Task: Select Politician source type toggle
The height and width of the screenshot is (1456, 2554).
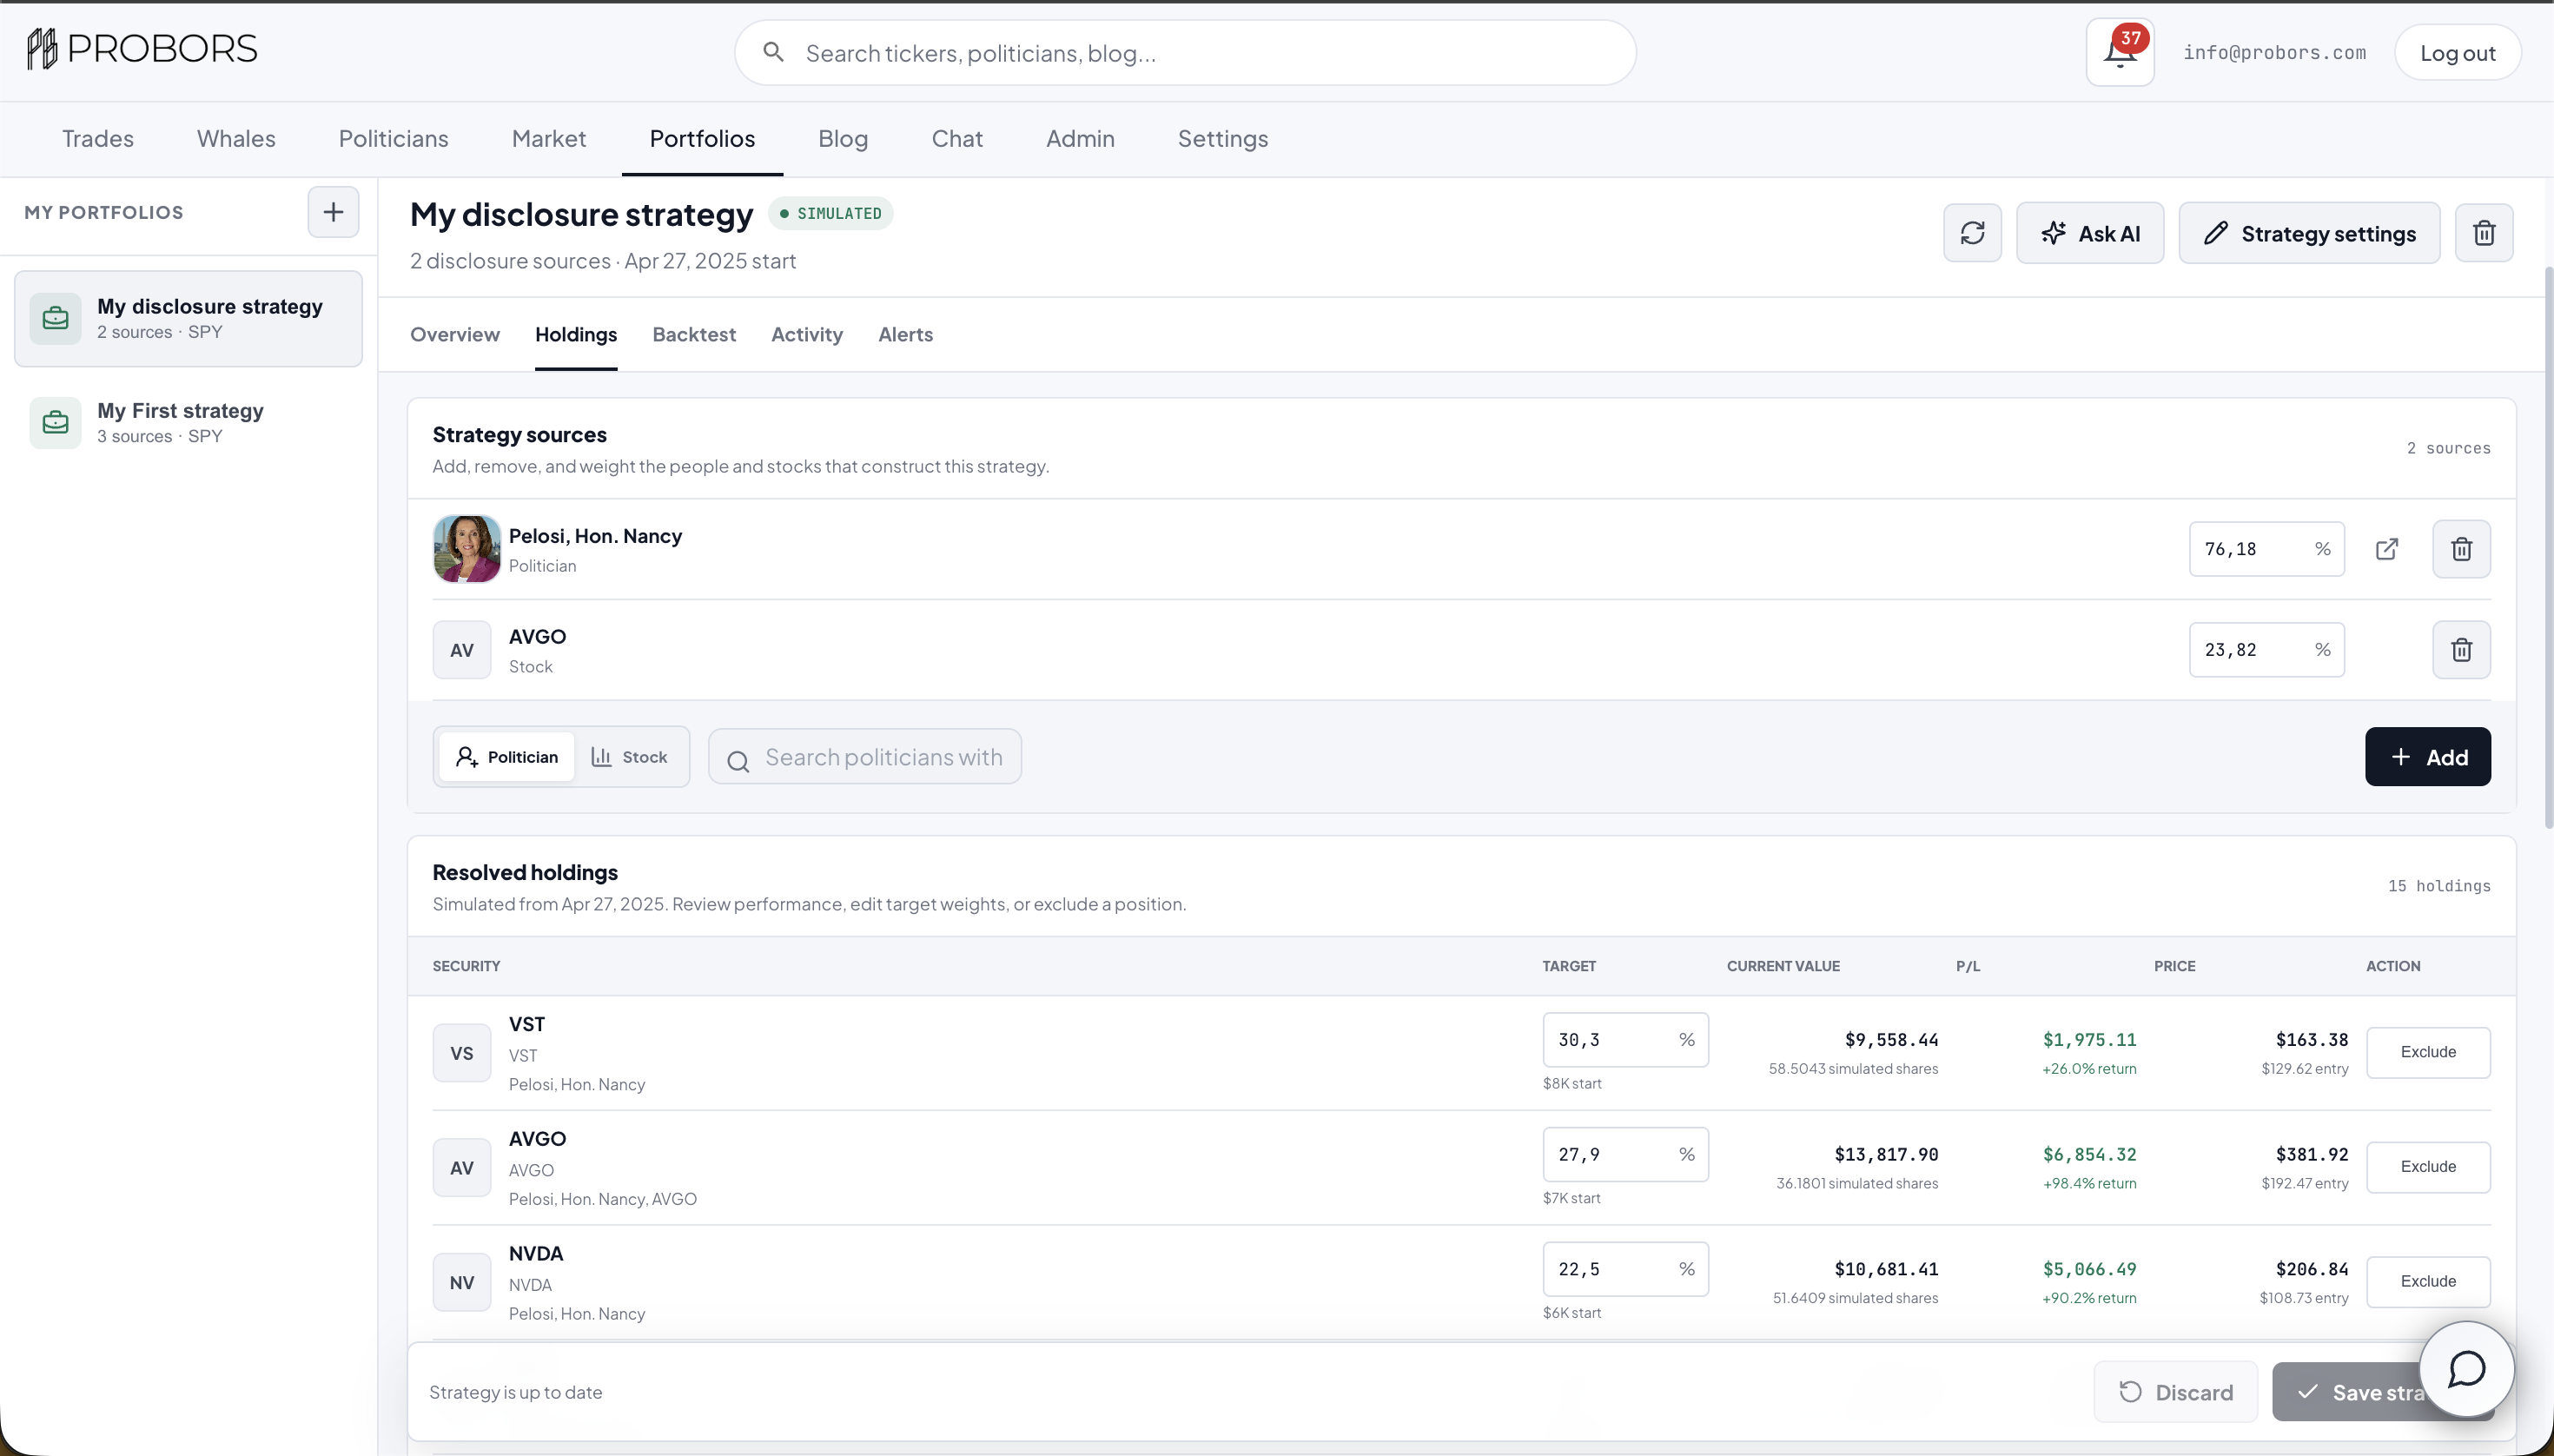Action: pyautogui.click(x=507, y=757)
